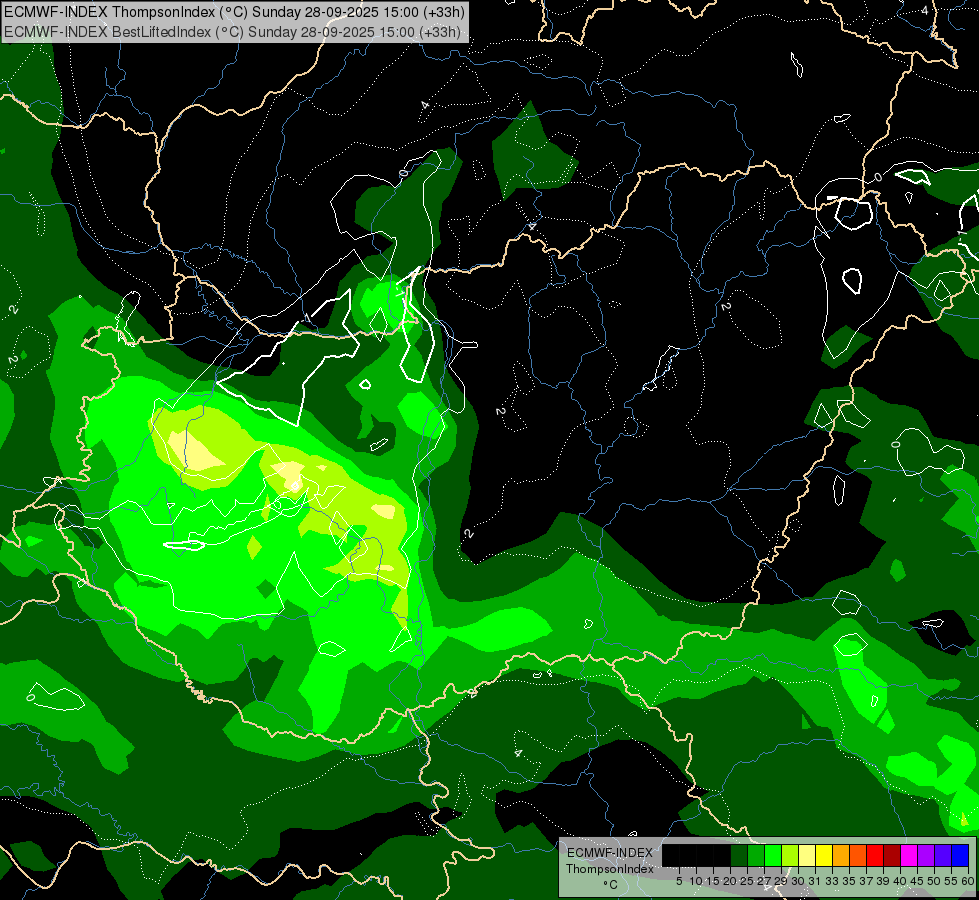The image size is (979, 900).
Task: Pick the bright red 37–39 legend swatch
Action: click(875, 855)
